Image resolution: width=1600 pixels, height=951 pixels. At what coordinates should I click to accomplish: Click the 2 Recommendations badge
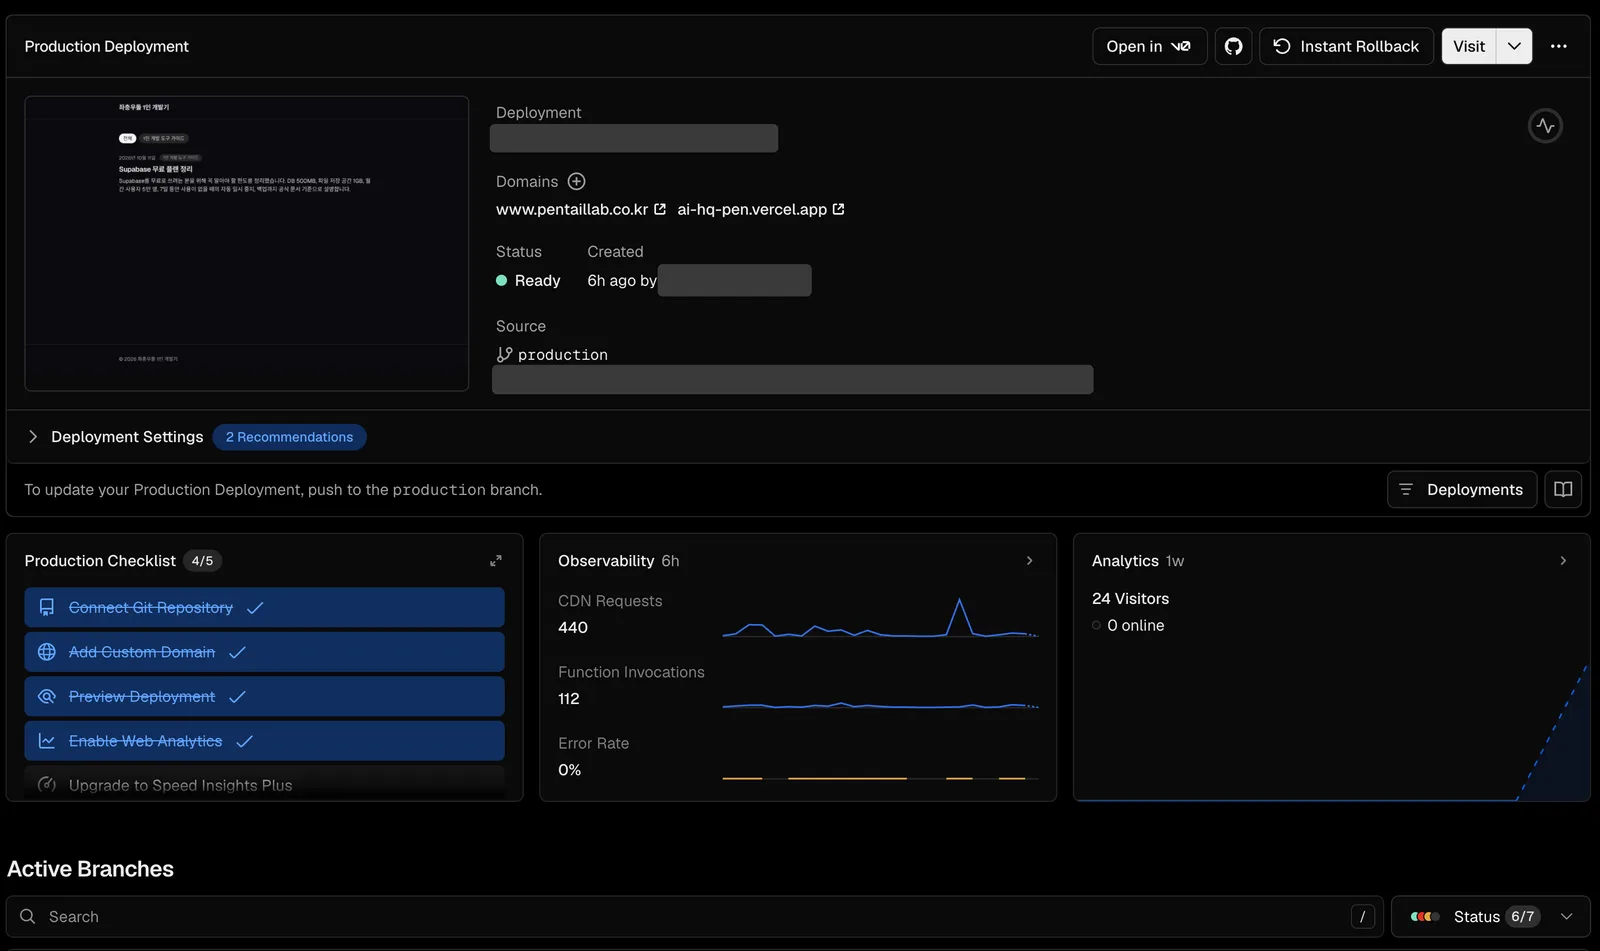coord(289,437)
